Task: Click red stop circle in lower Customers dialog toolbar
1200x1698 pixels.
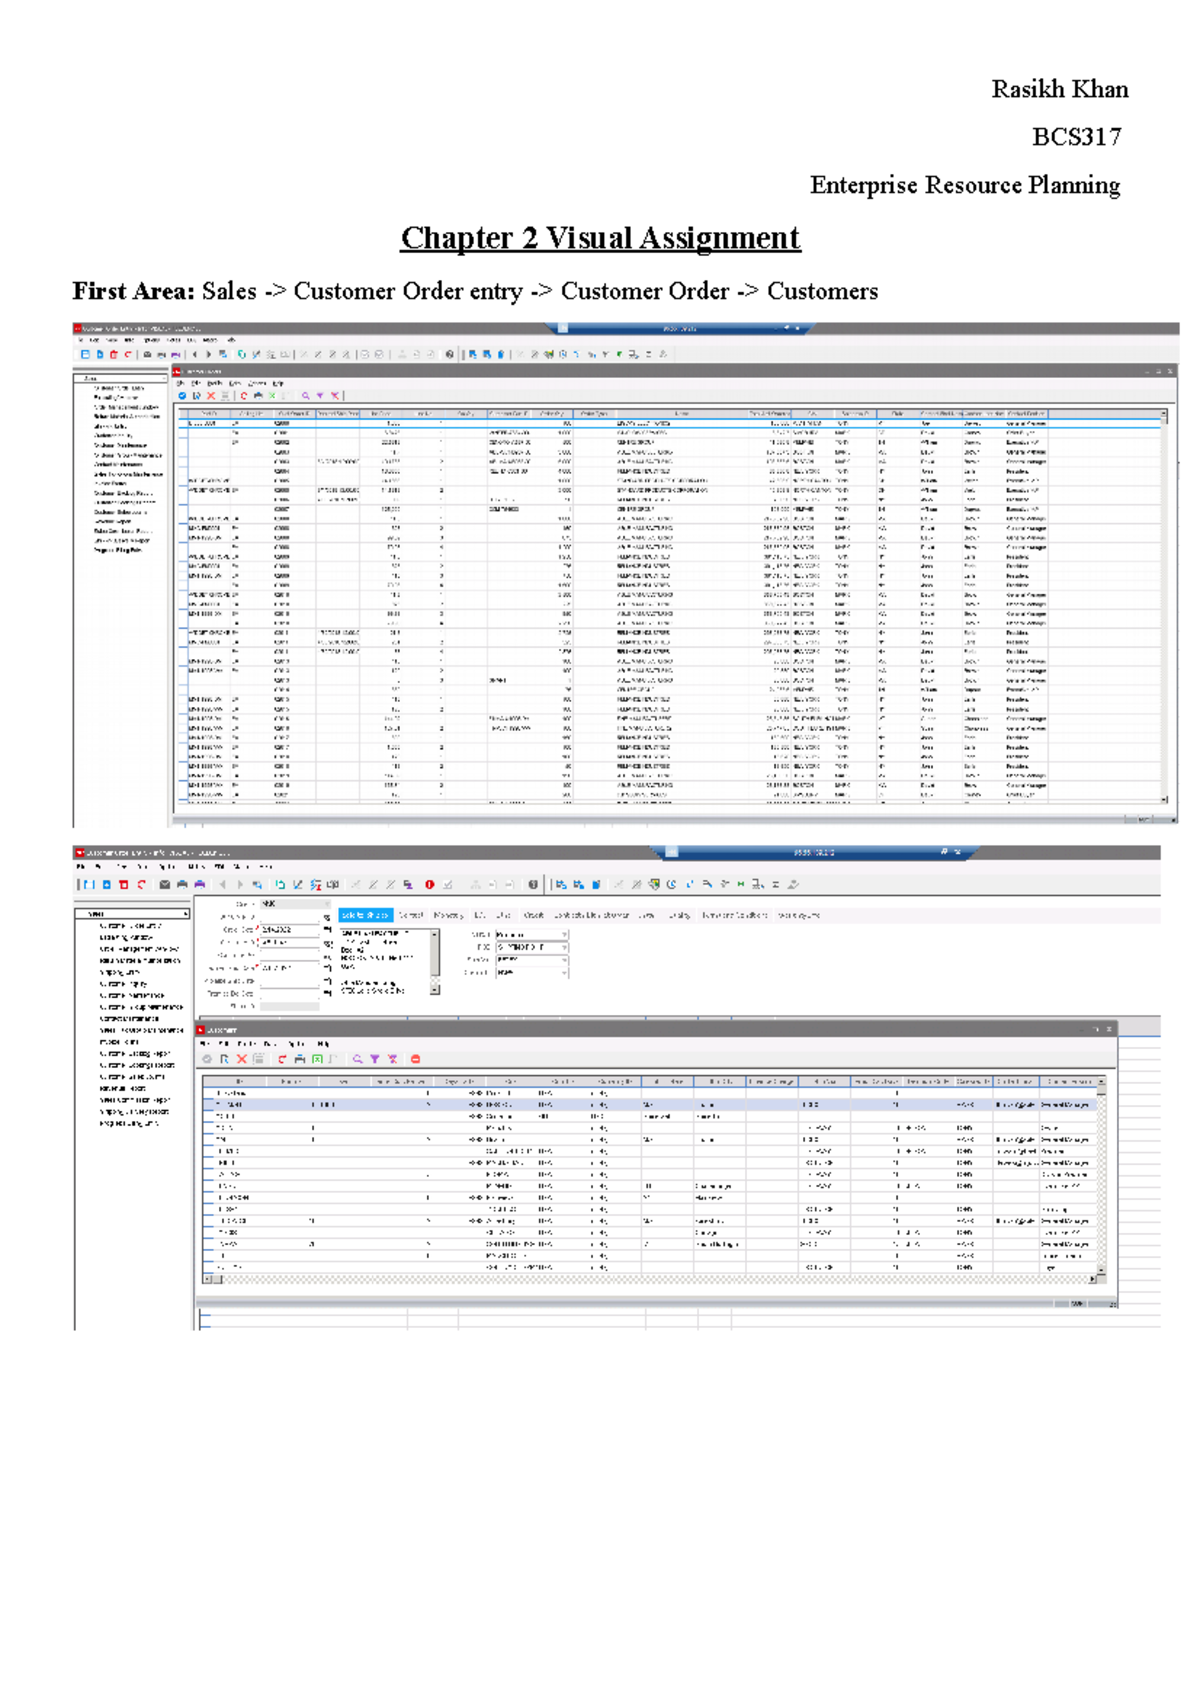Action: tap(415, 1059)
